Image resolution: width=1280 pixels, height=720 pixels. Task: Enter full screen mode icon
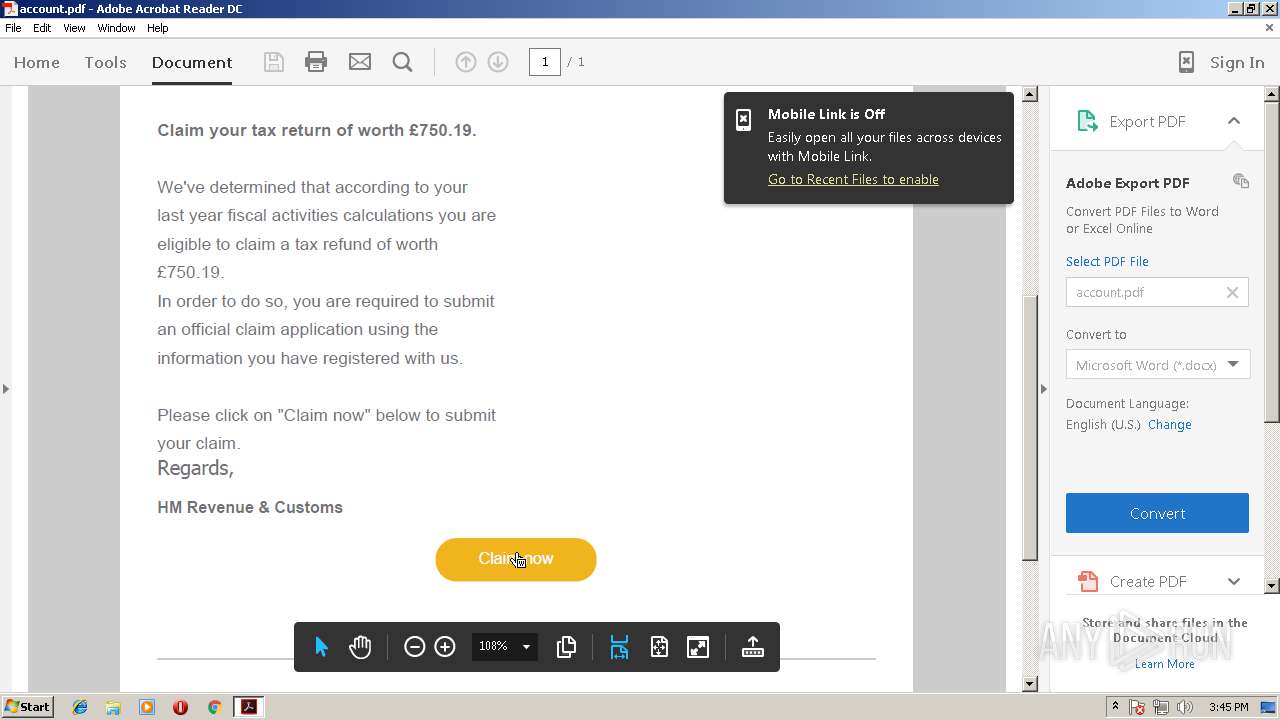click(698, 647)
